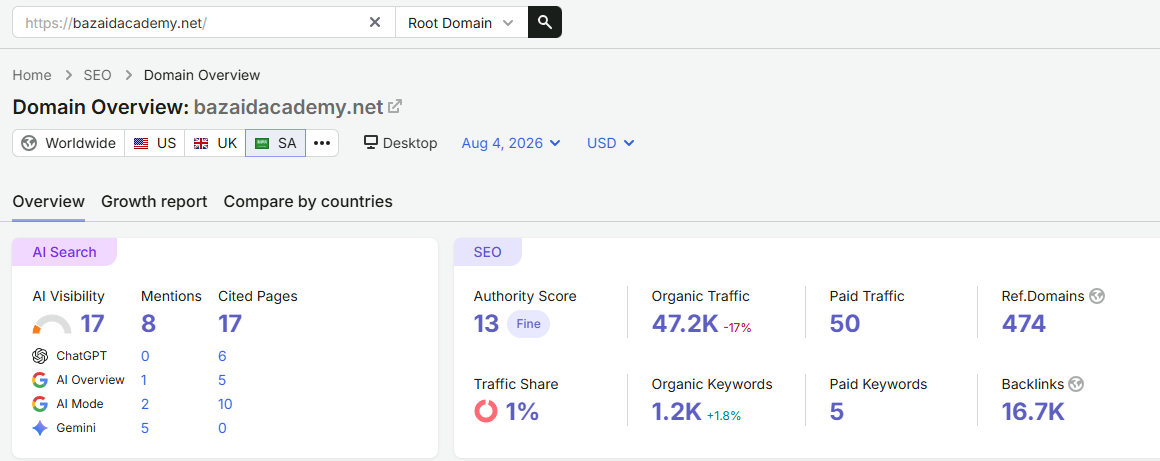
Task: Open external link icon beside bazaidacademy.net
Action: click(395, 106)
